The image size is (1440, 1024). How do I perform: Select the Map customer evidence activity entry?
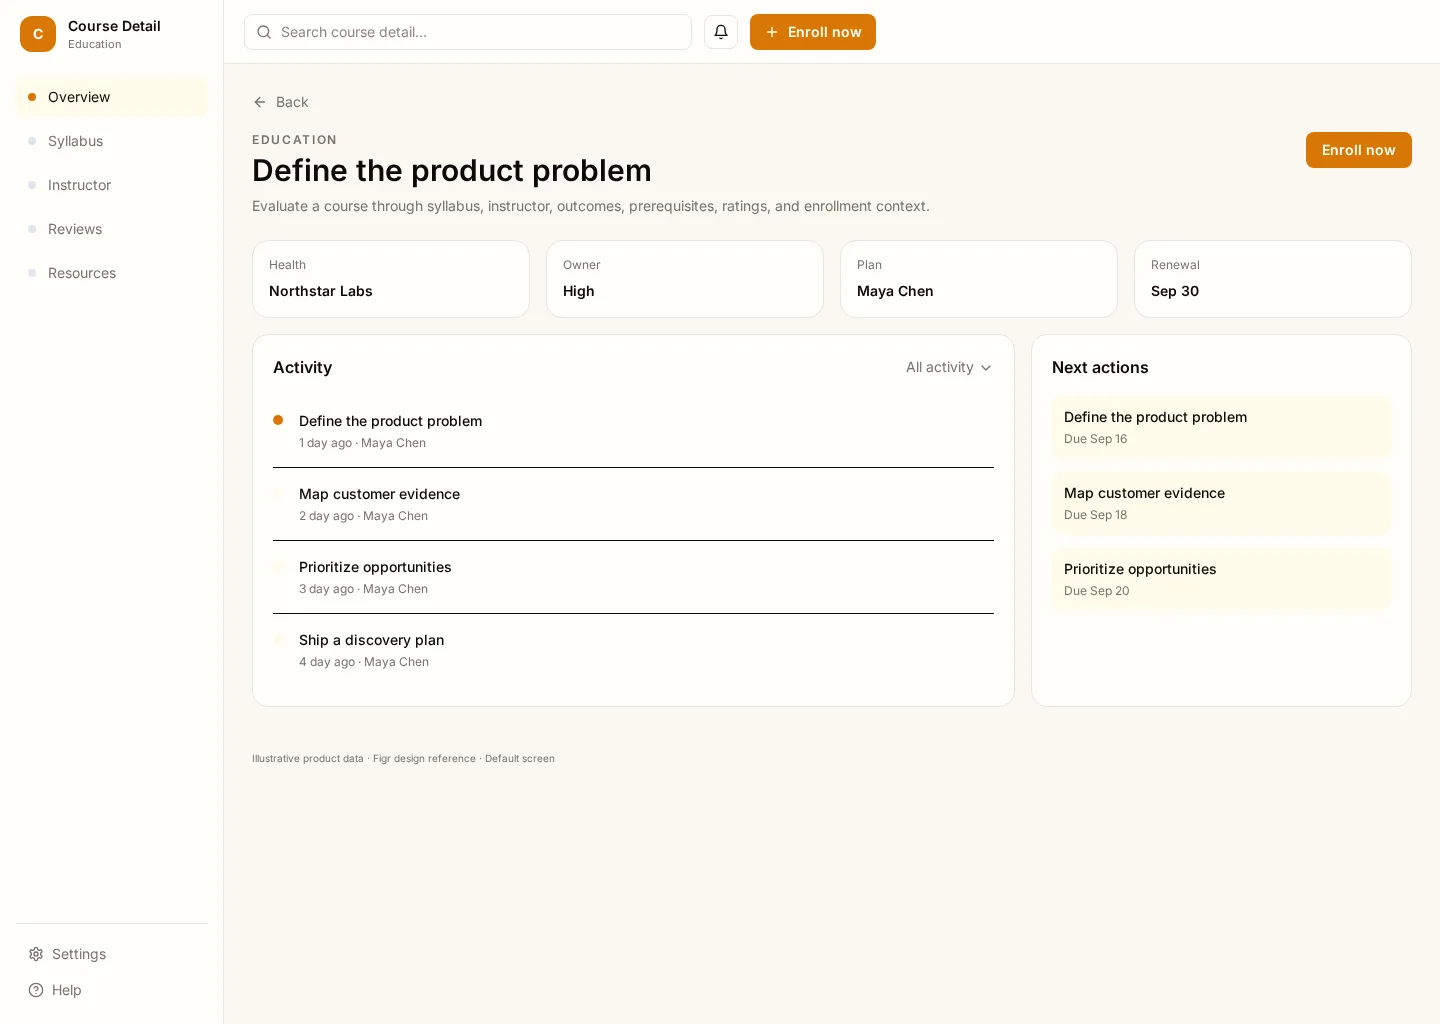[x=633, y=504]
